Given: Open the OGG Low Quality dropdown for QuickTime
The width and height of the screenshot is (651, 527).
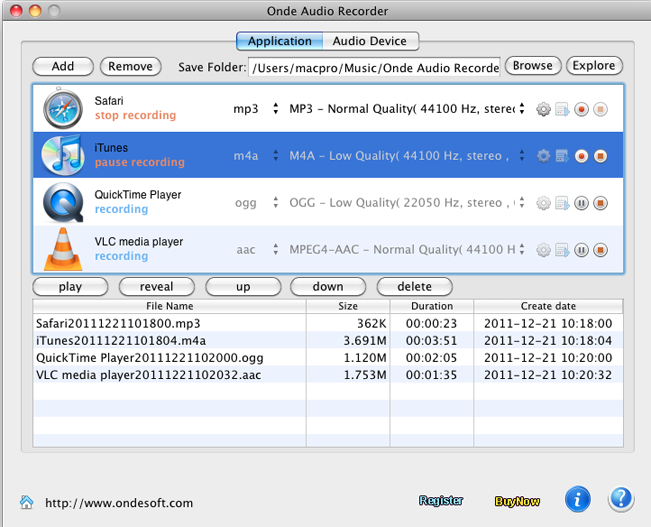Looking at the screenshot, I should tap(407, 203).
